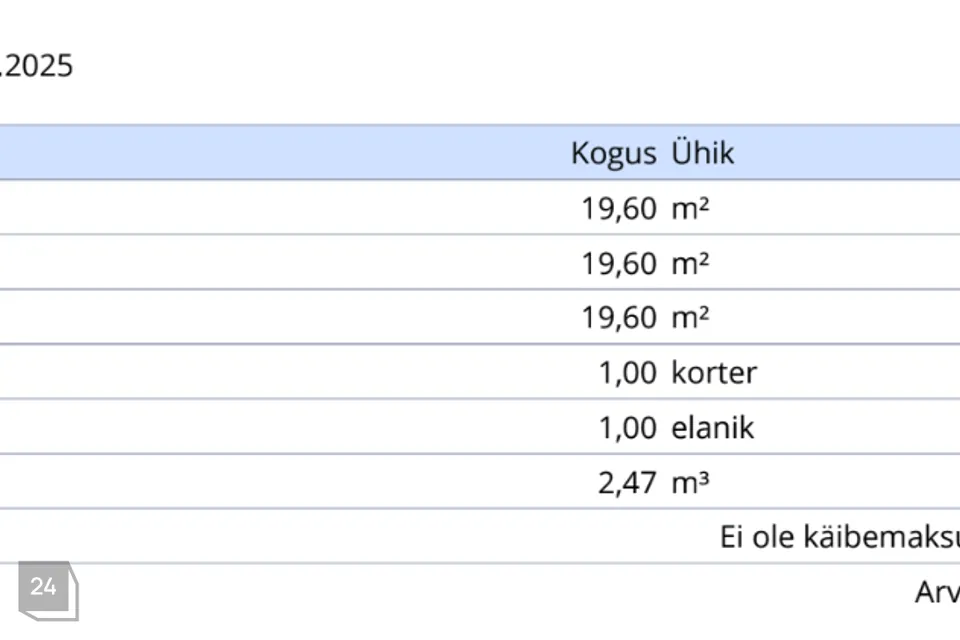Click the m² unit in first row
The width and height of the screenshot is (960, 640).
[690, 208]
